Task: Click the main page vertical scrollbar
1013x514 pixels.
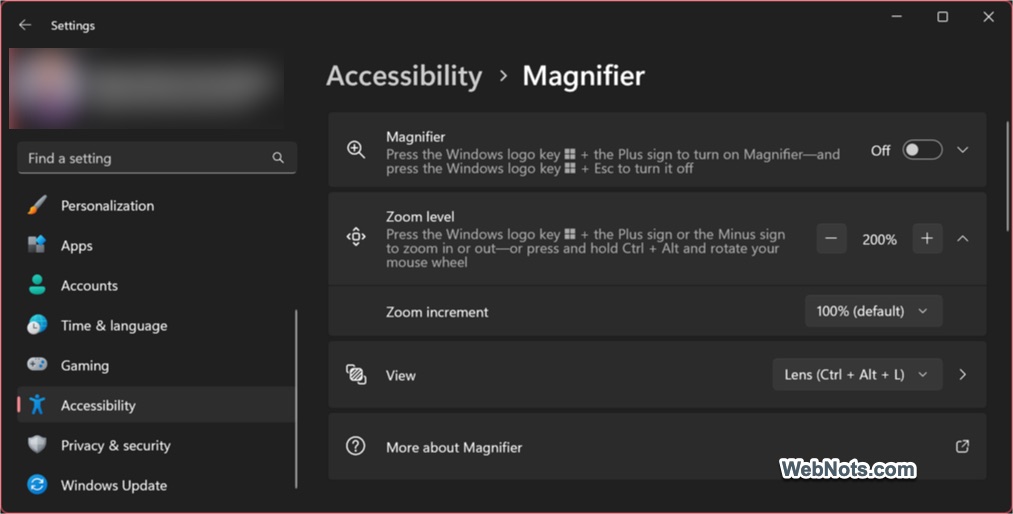Action: pos(1007,176)
